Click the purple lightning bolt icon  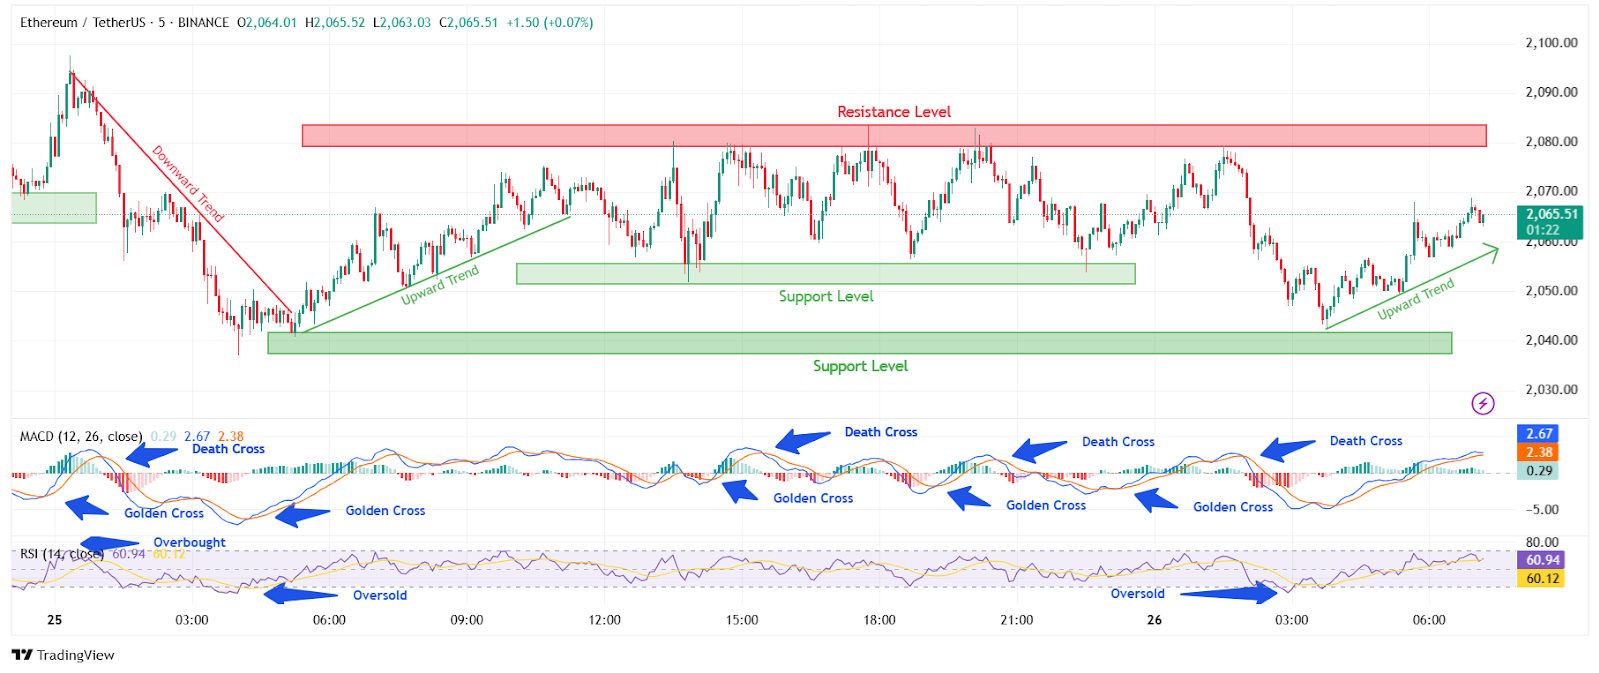(1482, 403)
